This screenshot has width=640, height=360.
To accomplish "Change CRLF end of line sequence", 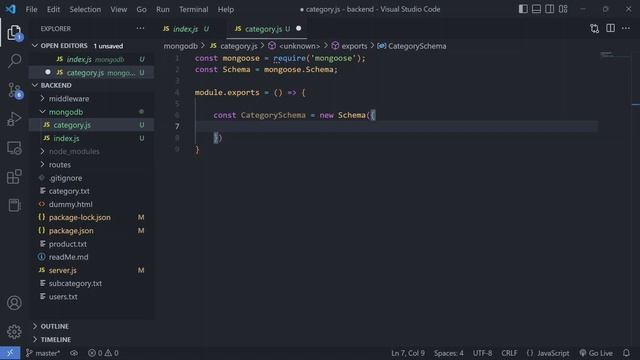I will pos(509,353).
